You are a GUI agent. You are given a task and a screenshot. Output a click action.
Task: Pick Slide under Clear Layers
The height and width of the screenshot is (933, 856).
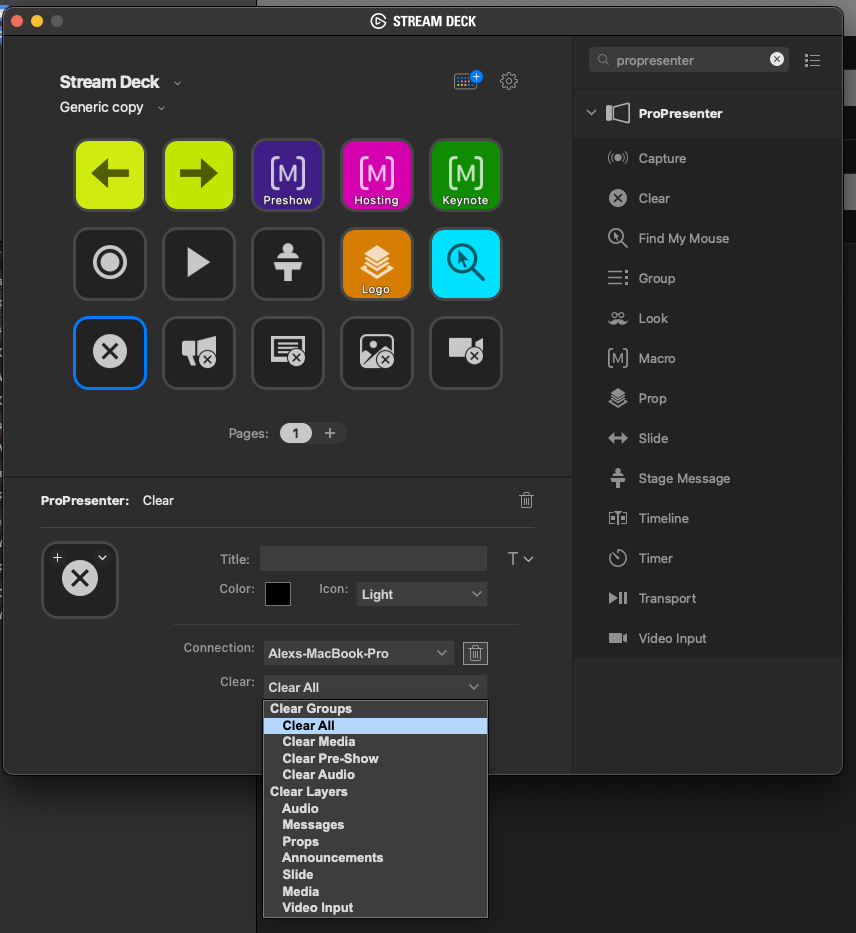point(375,874)
